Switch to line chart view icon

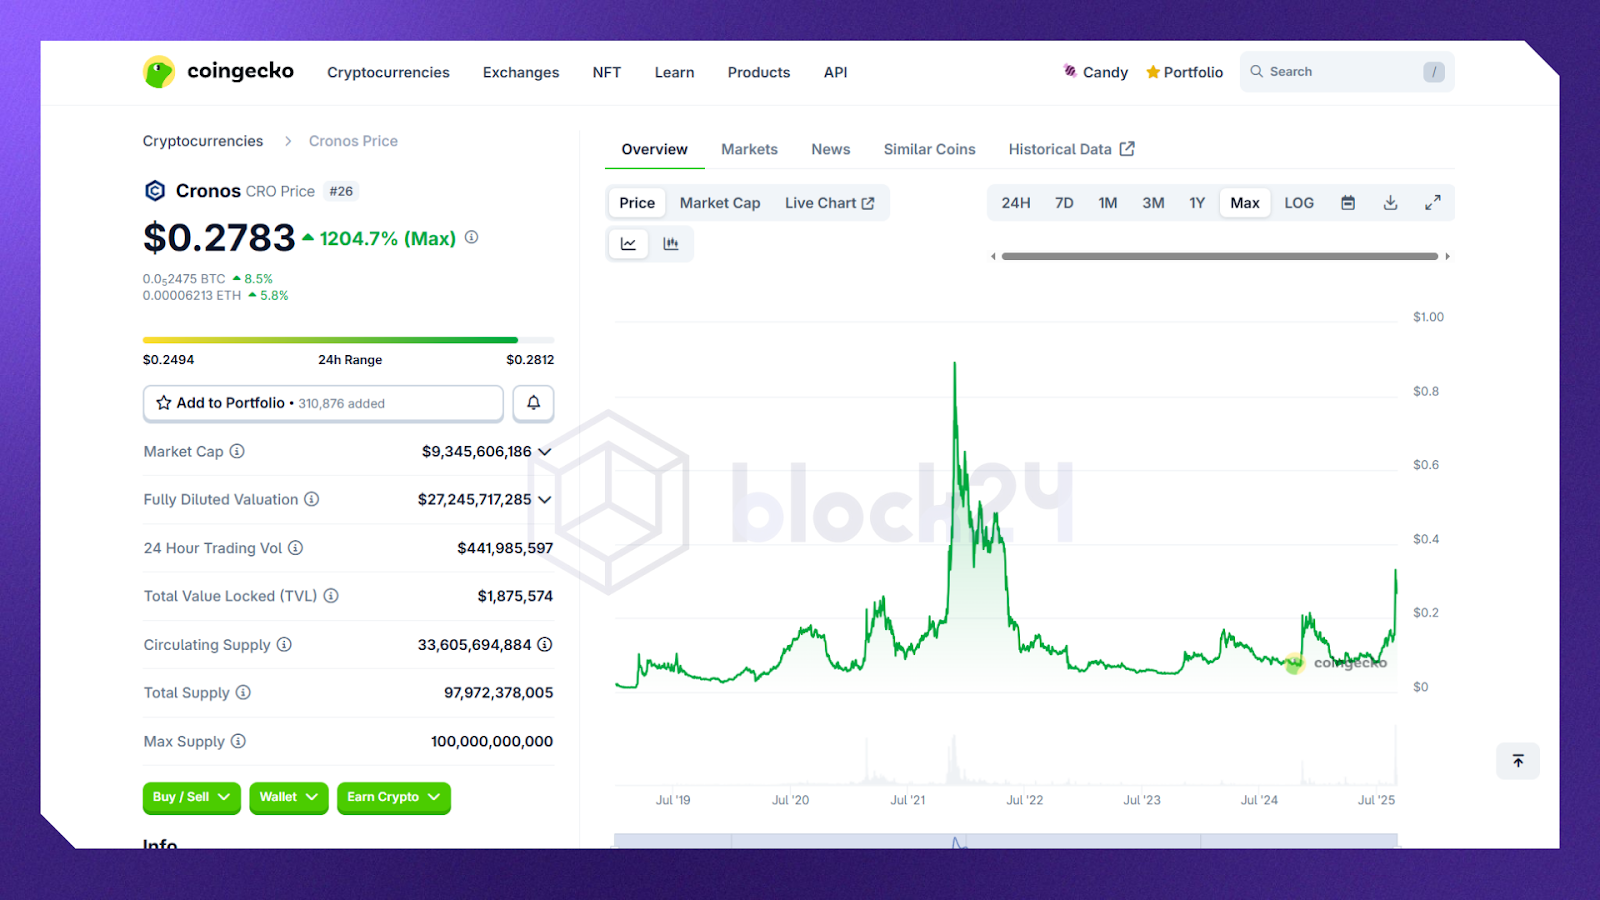629,243
